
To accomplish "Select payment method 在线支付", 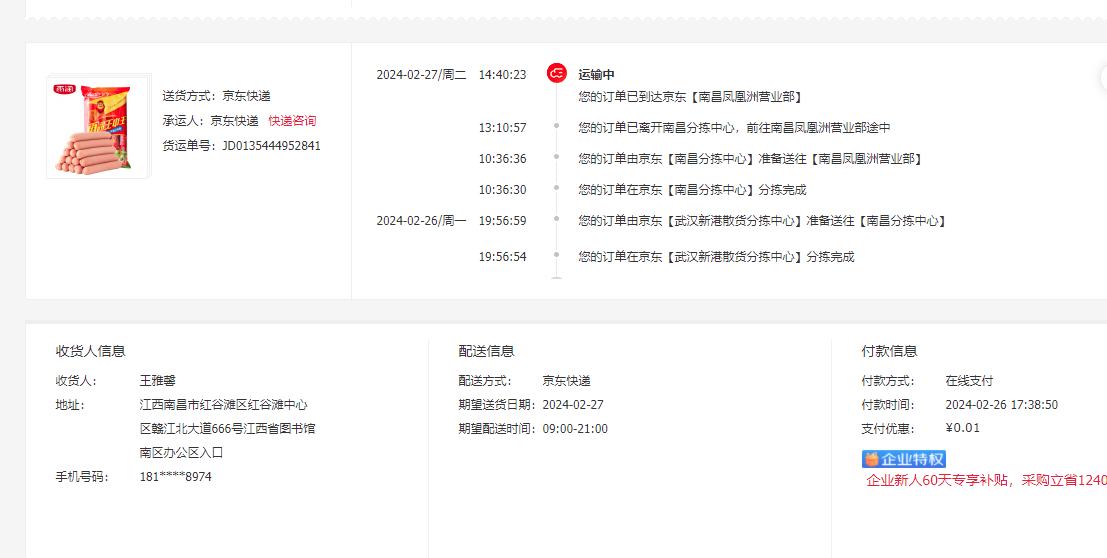I will point(969,381).
